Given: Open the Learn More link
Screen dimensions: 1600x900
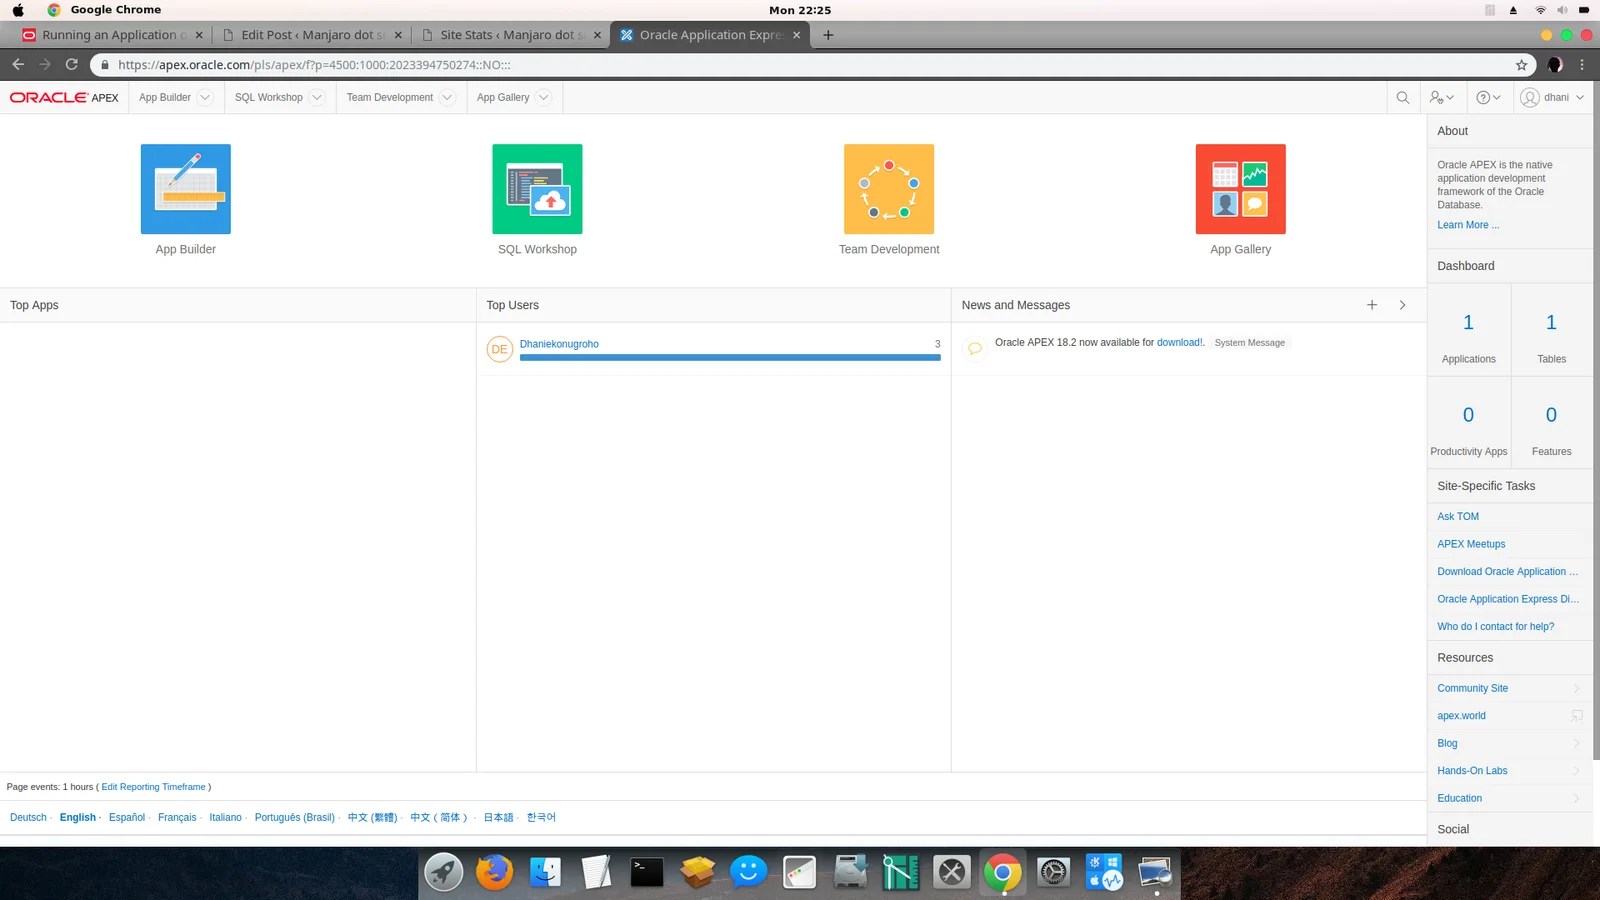Looking at the screenshot, I should (1468, 225).
